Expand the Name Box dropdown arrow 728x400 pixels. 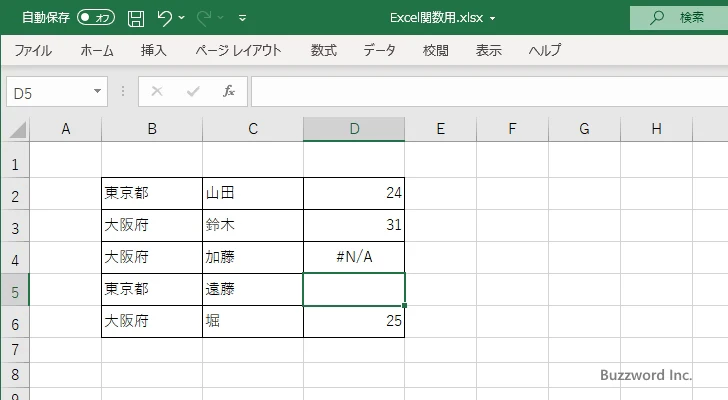98,91
